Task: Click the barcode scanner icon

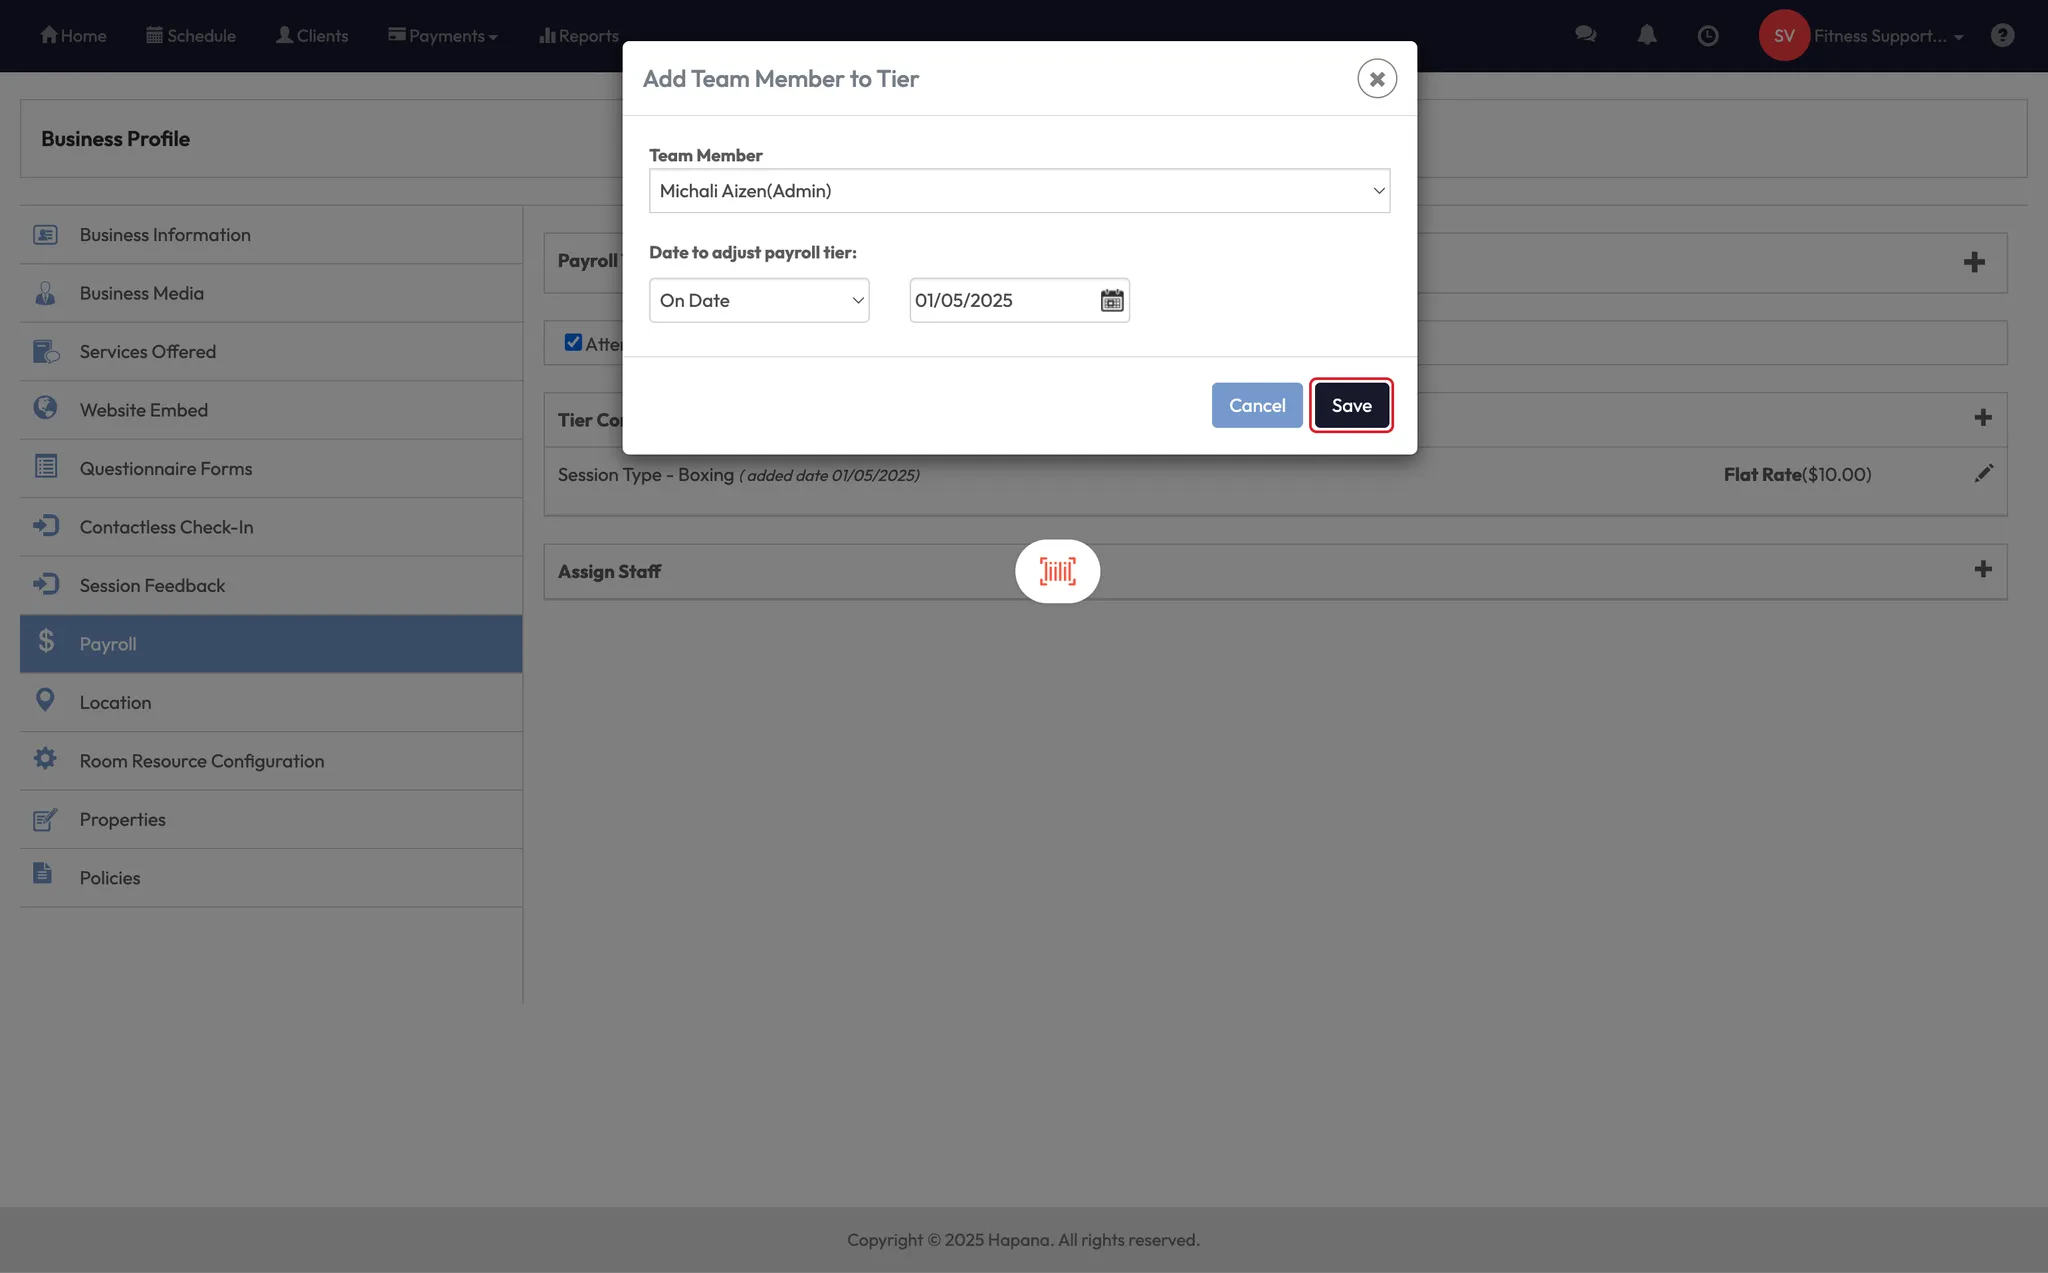Action: (x=1057, y=571)
